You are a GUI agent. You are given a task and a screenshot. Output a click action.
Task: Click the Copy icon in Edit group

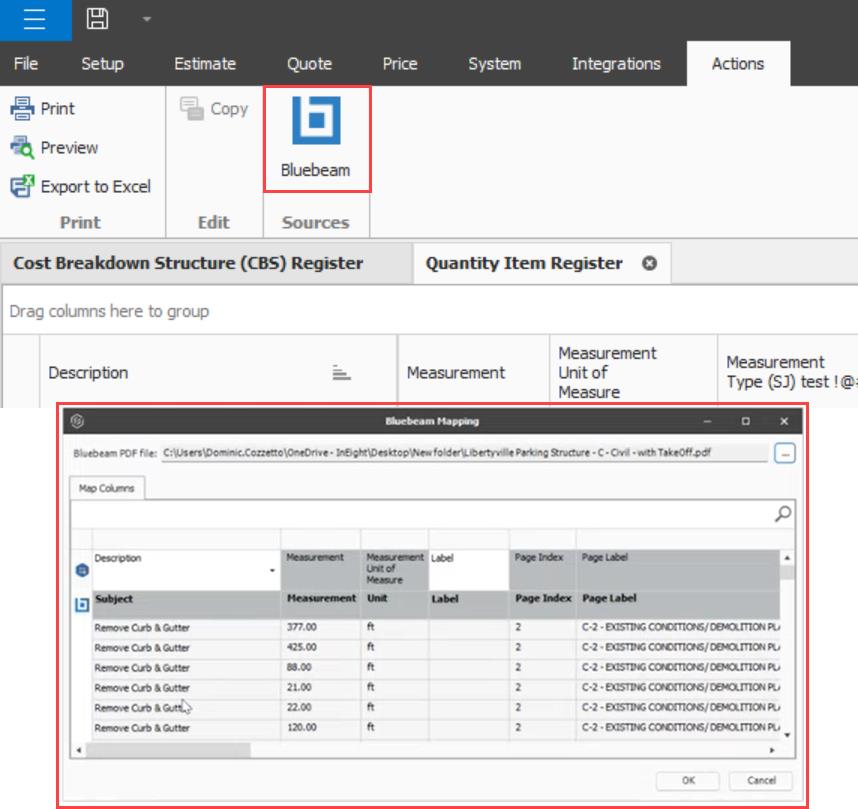(192, 109)
